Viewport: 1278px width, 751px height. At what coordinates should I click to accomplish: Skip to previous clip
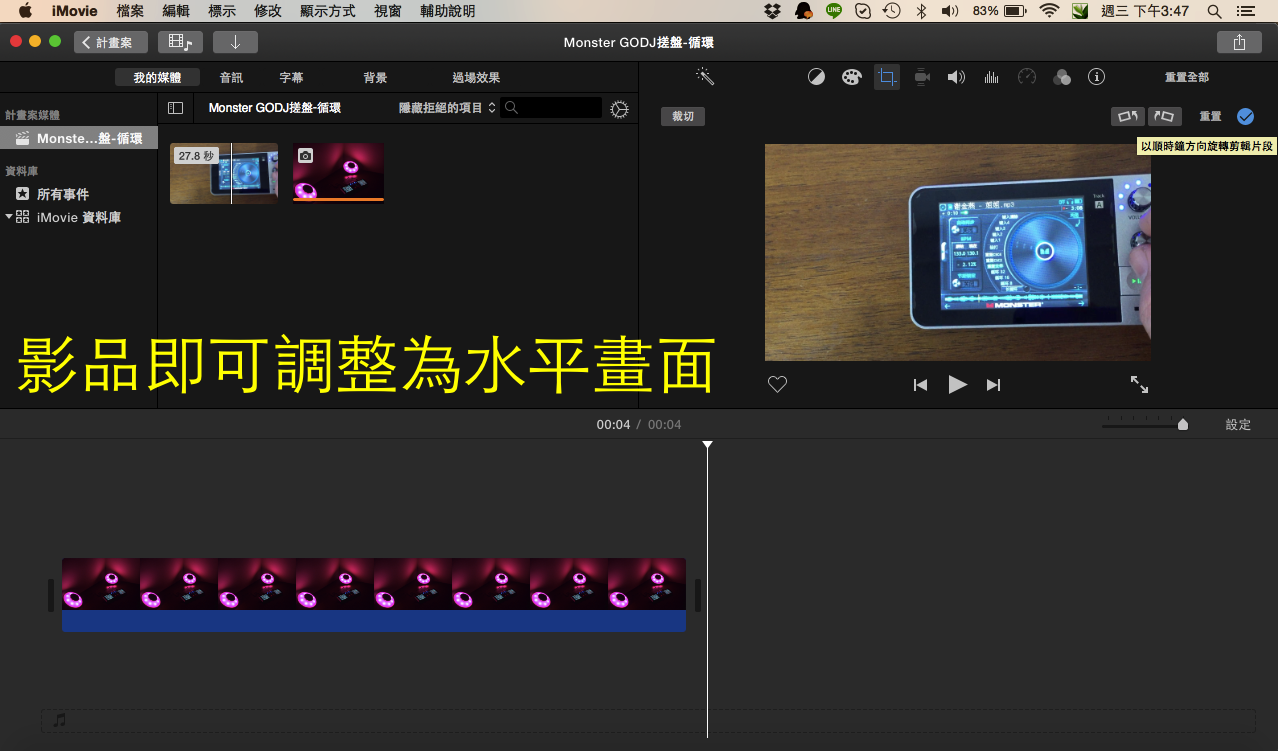(920, 385)
